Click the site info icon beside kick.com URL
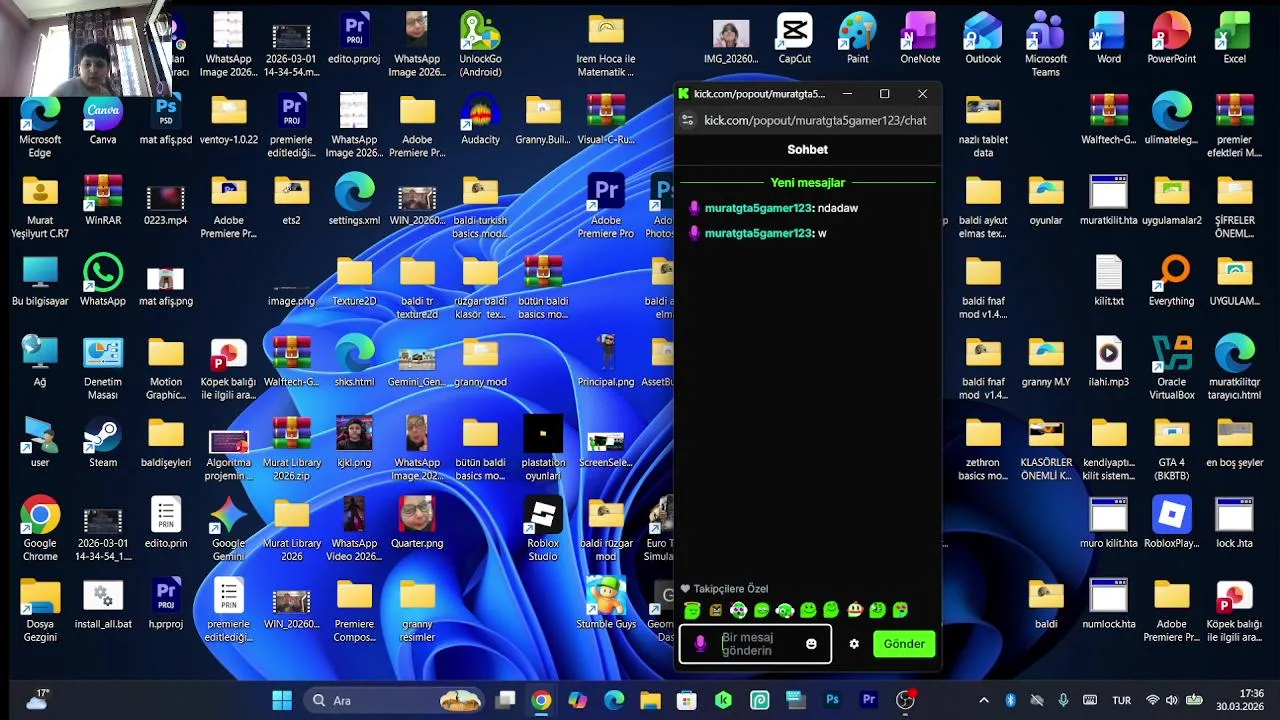 point(687,120)
